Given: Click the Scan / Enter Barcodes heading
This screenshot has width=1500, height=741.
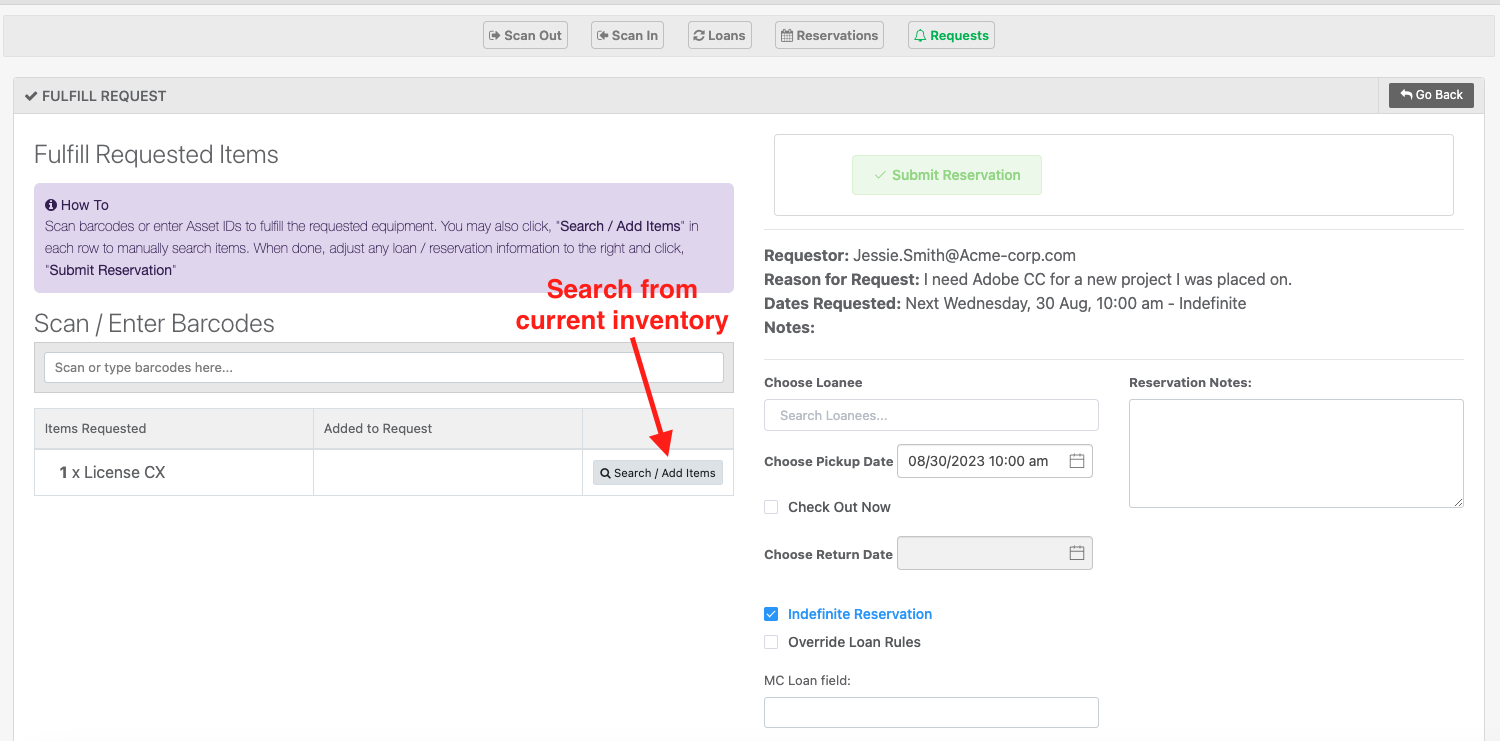Looking at the screenshot, I should tap(154, 323).
